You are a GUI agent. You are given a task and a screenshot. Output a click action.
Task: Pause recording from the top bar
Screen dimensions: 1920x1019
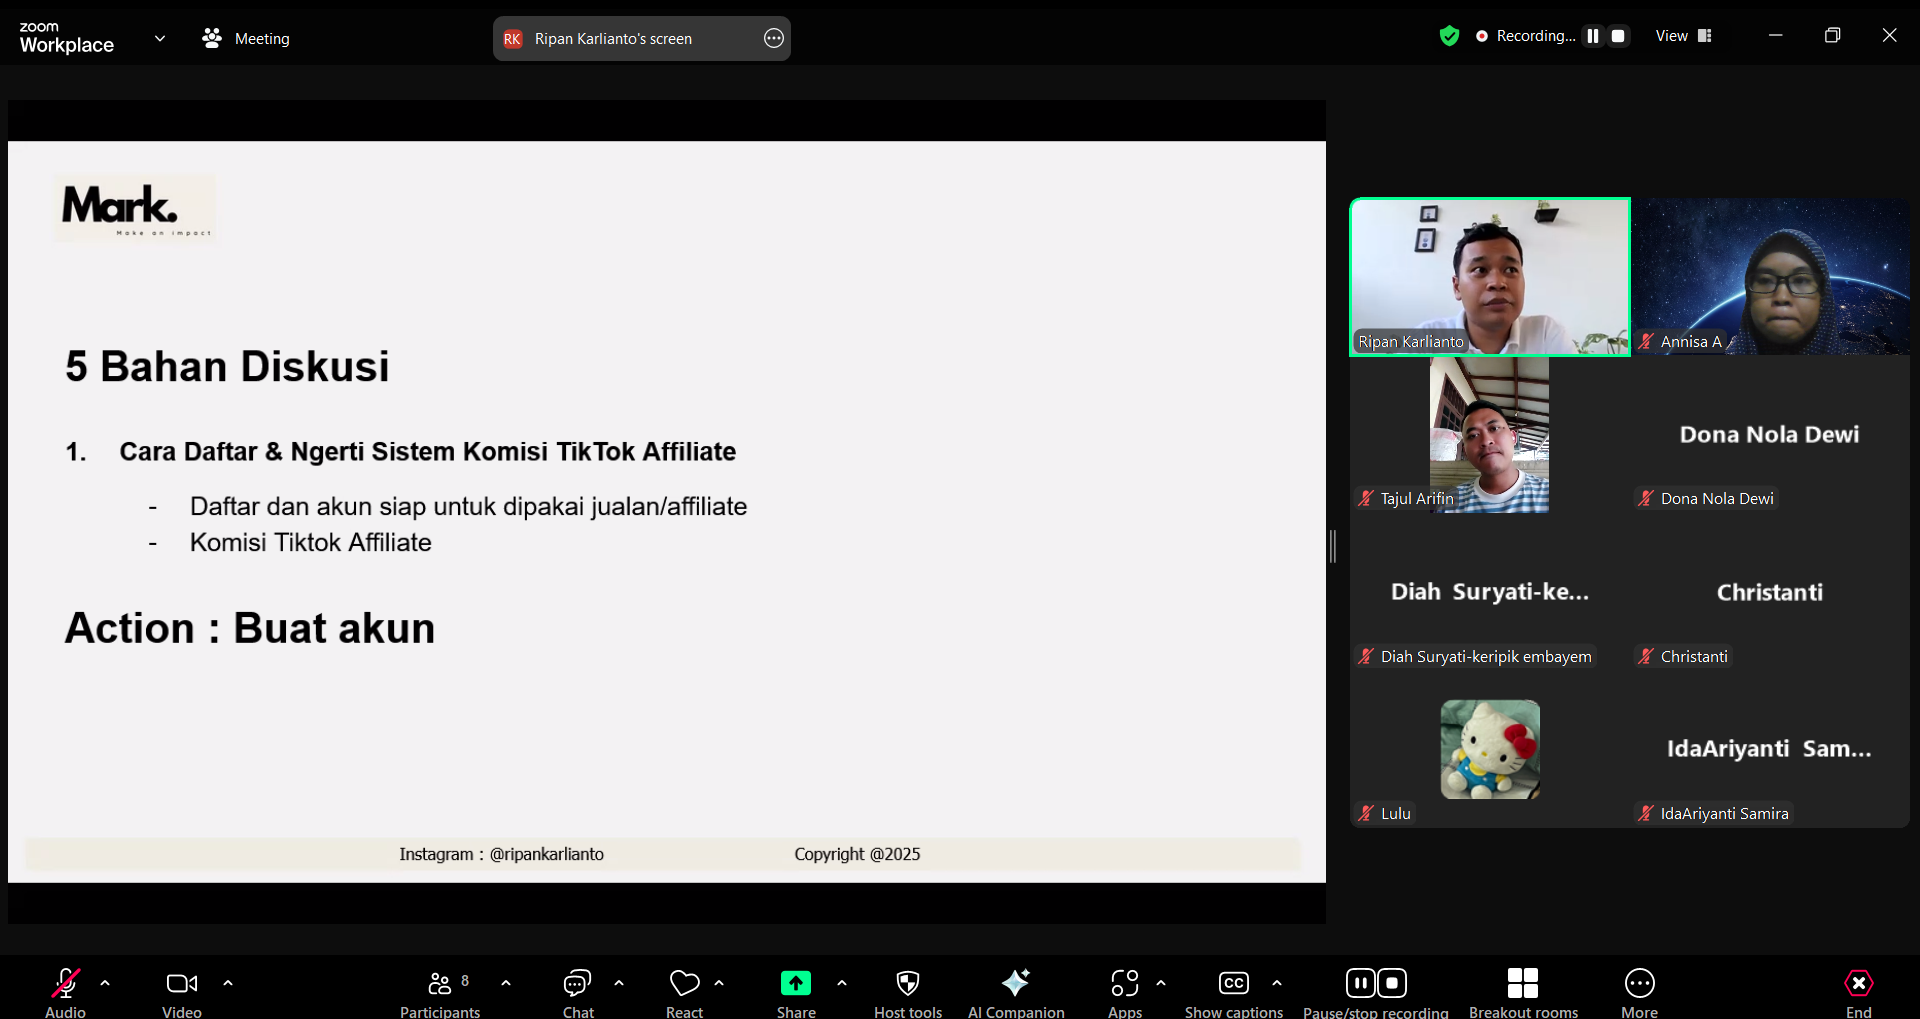click(x=1593, y=36)
